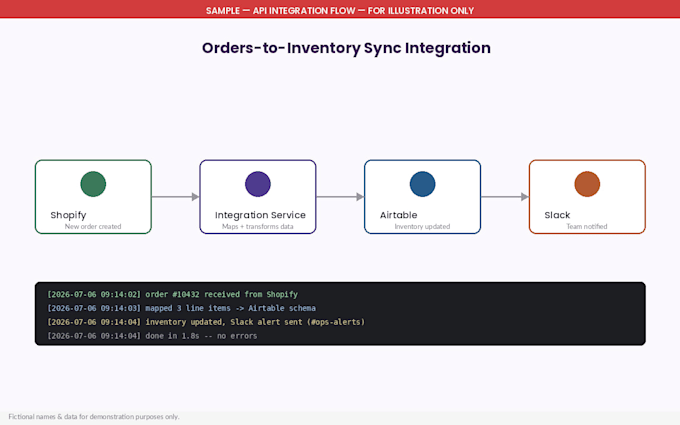Click the fictional names disclaimer footer text
680x425 pixels.
click(94, 417)
